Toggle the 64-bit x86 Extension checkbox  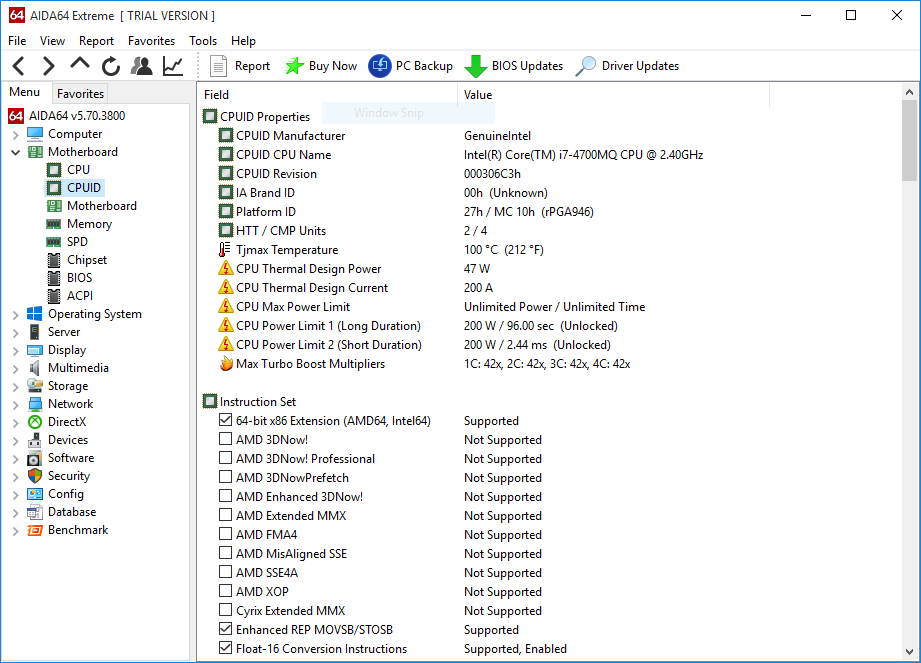click(226, 420)
